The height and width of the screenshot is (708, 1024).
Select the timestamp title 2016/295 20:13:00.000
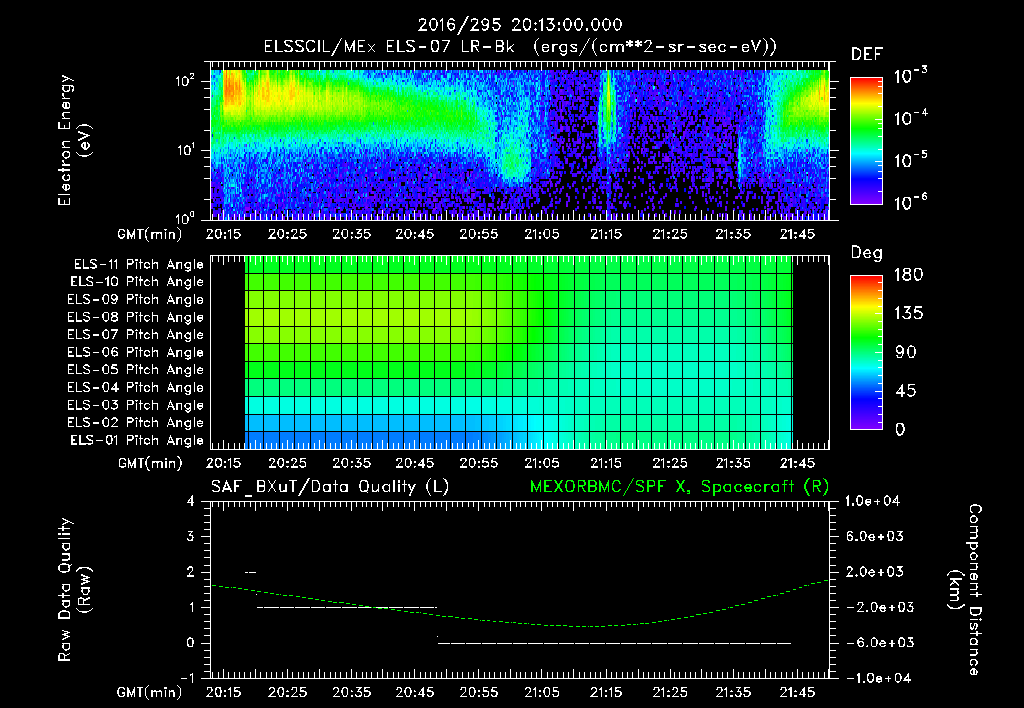(x=520, y=25)
